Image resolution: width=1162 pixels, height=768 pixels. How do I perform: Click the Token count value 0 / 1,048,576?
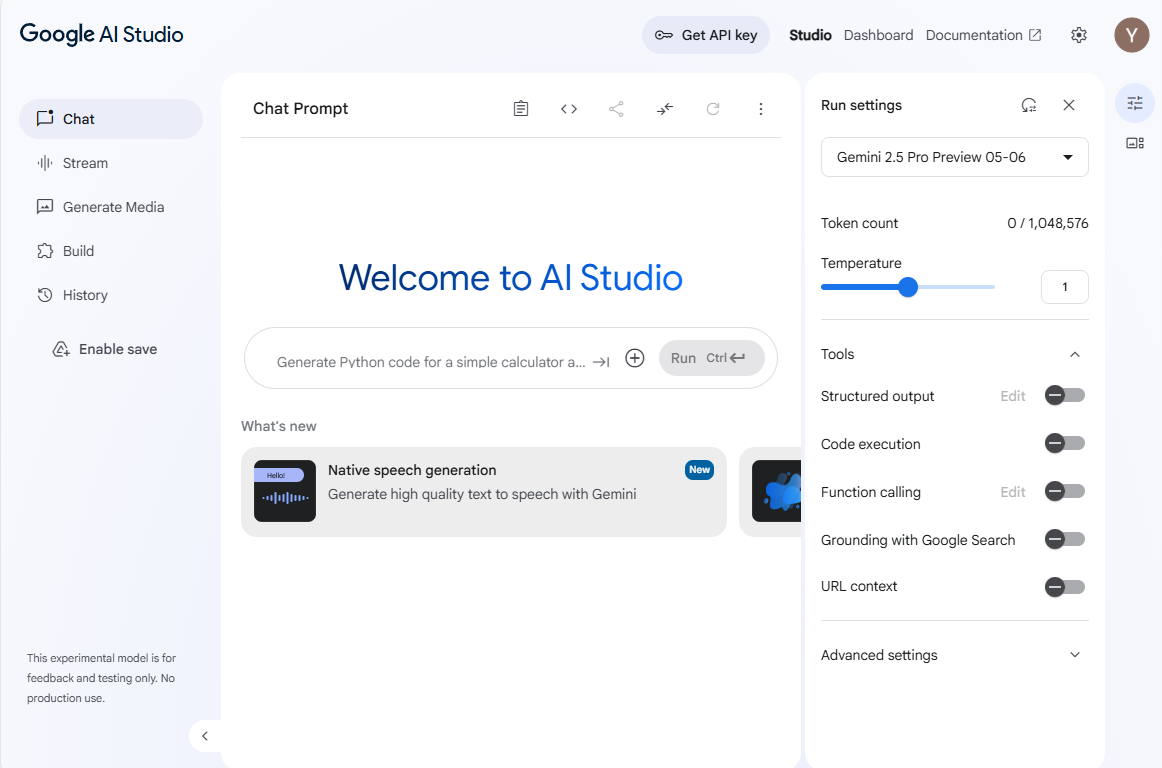click(x=1047, y=223)
